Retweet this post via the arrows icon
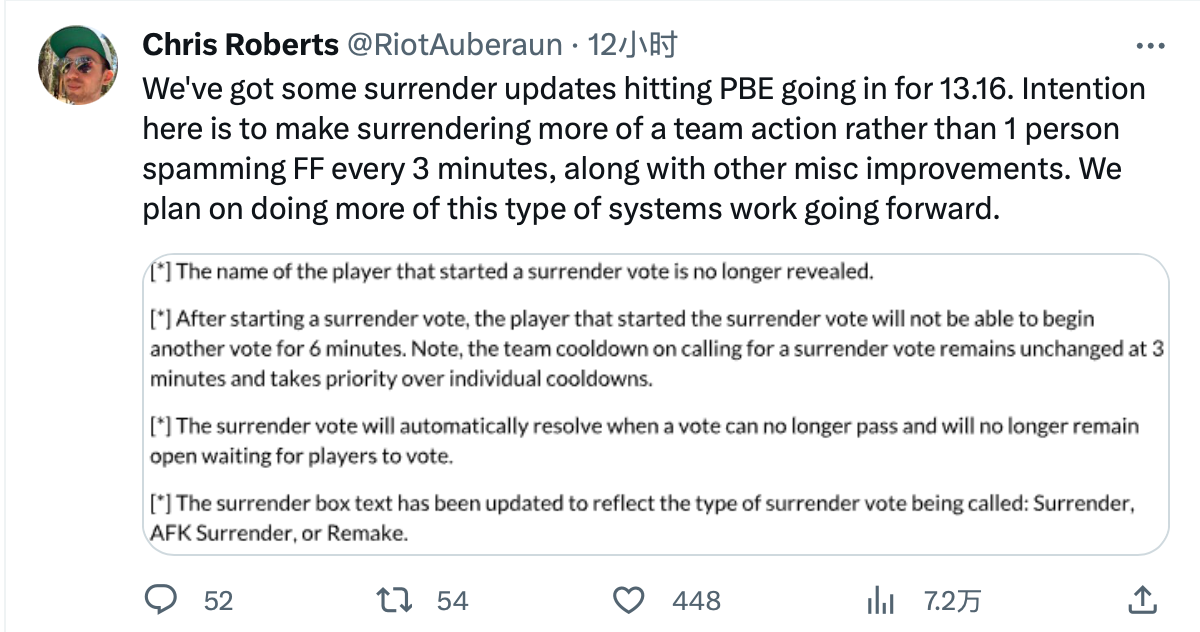 coord(392,600)
